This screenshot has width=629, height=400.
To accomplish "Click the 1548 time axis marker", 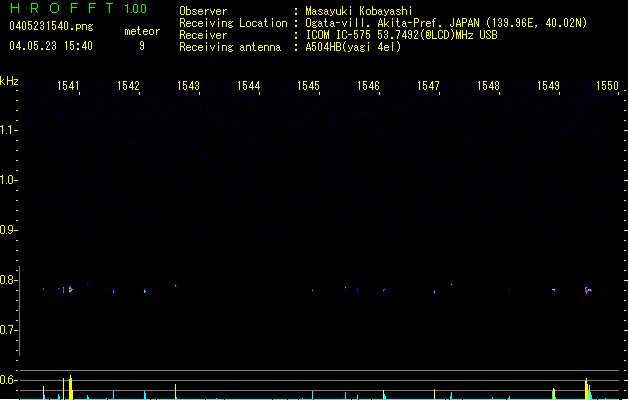I will (488, 86).
